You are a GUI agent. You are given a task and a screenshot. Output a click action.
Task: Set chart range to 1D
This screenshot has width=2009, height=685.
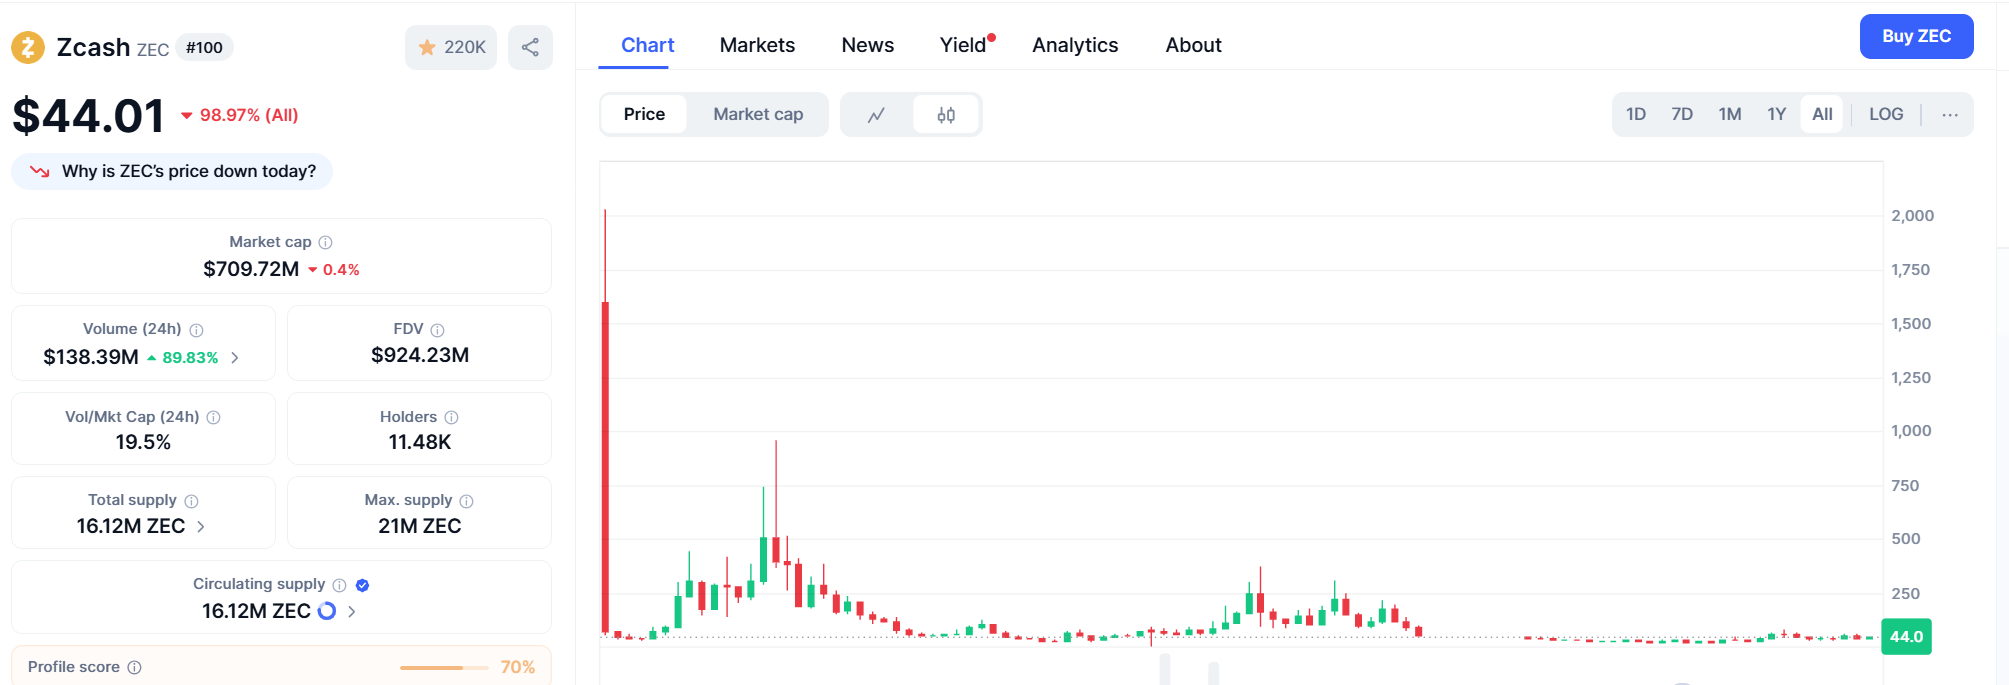[x=1636, y=114]
